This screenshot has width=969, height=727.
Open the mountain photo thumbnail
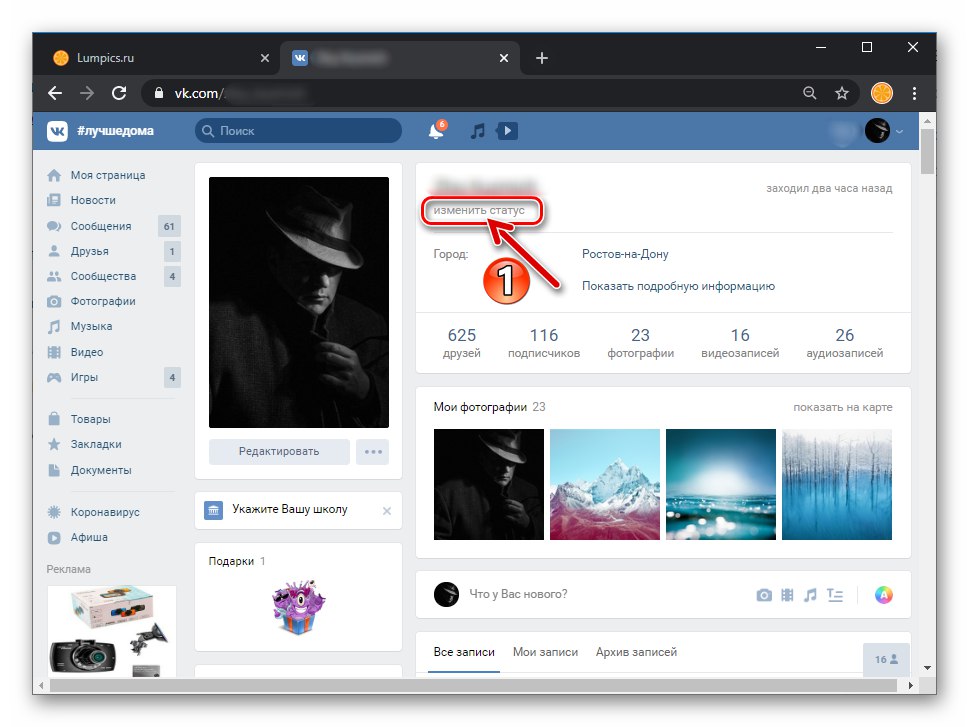pos(605,485)
